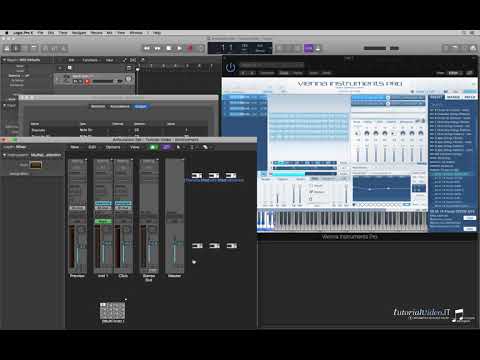This screenshot has width=480, height=360.
Task: Open the Options menu in Environment window
Action: click(113, 147)
